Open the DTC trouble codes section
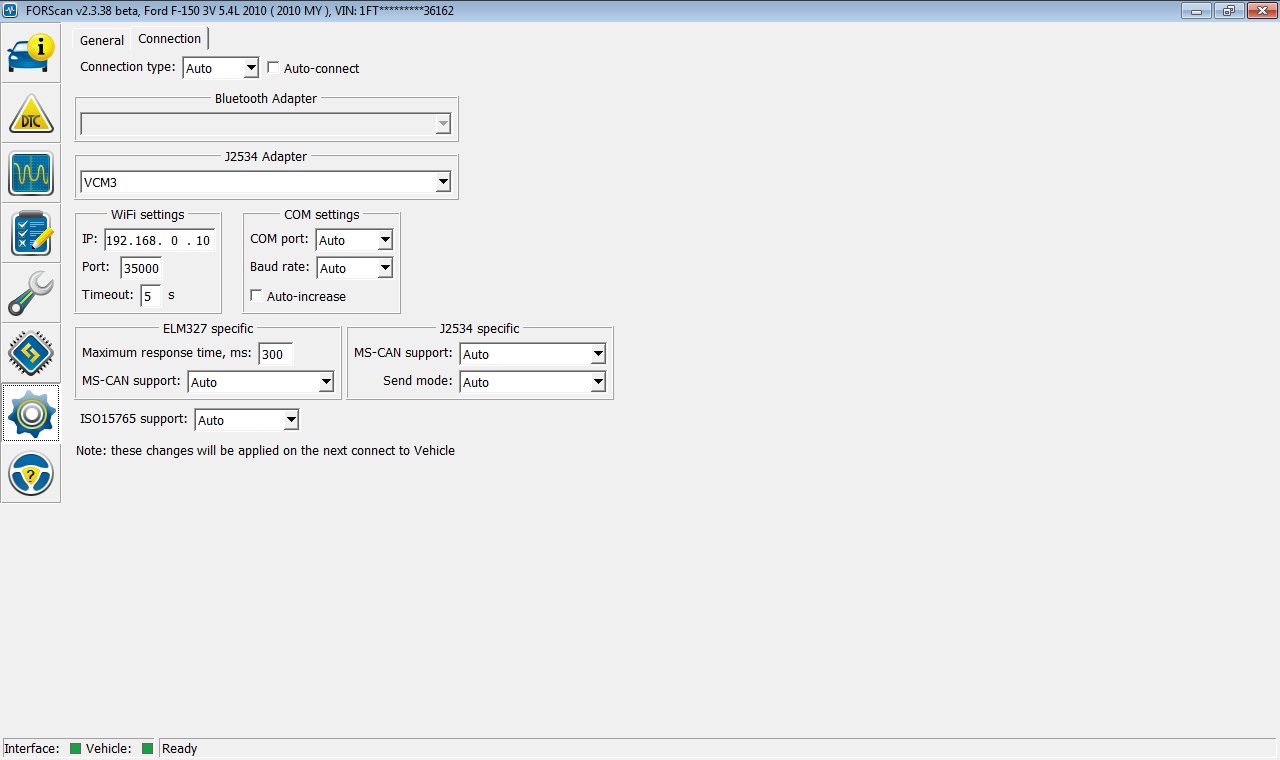This screenshot has width=1280, height=760. [x=31, y=114]
